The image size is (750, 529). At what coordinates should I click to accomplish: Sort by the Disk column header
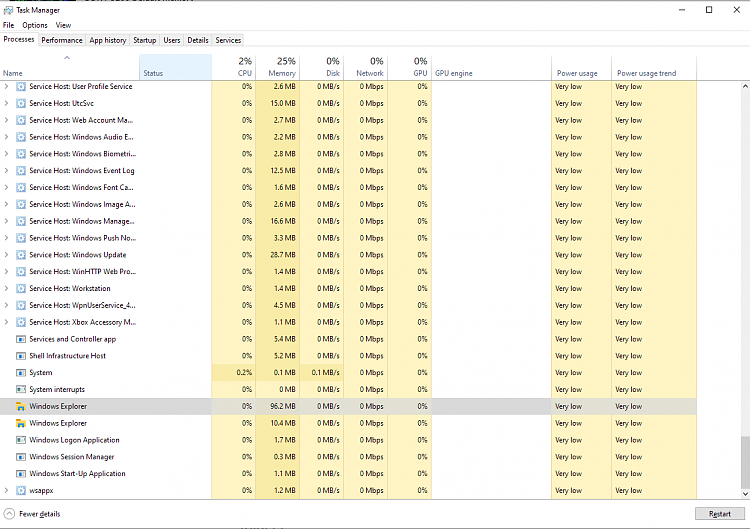click(322, 67)
